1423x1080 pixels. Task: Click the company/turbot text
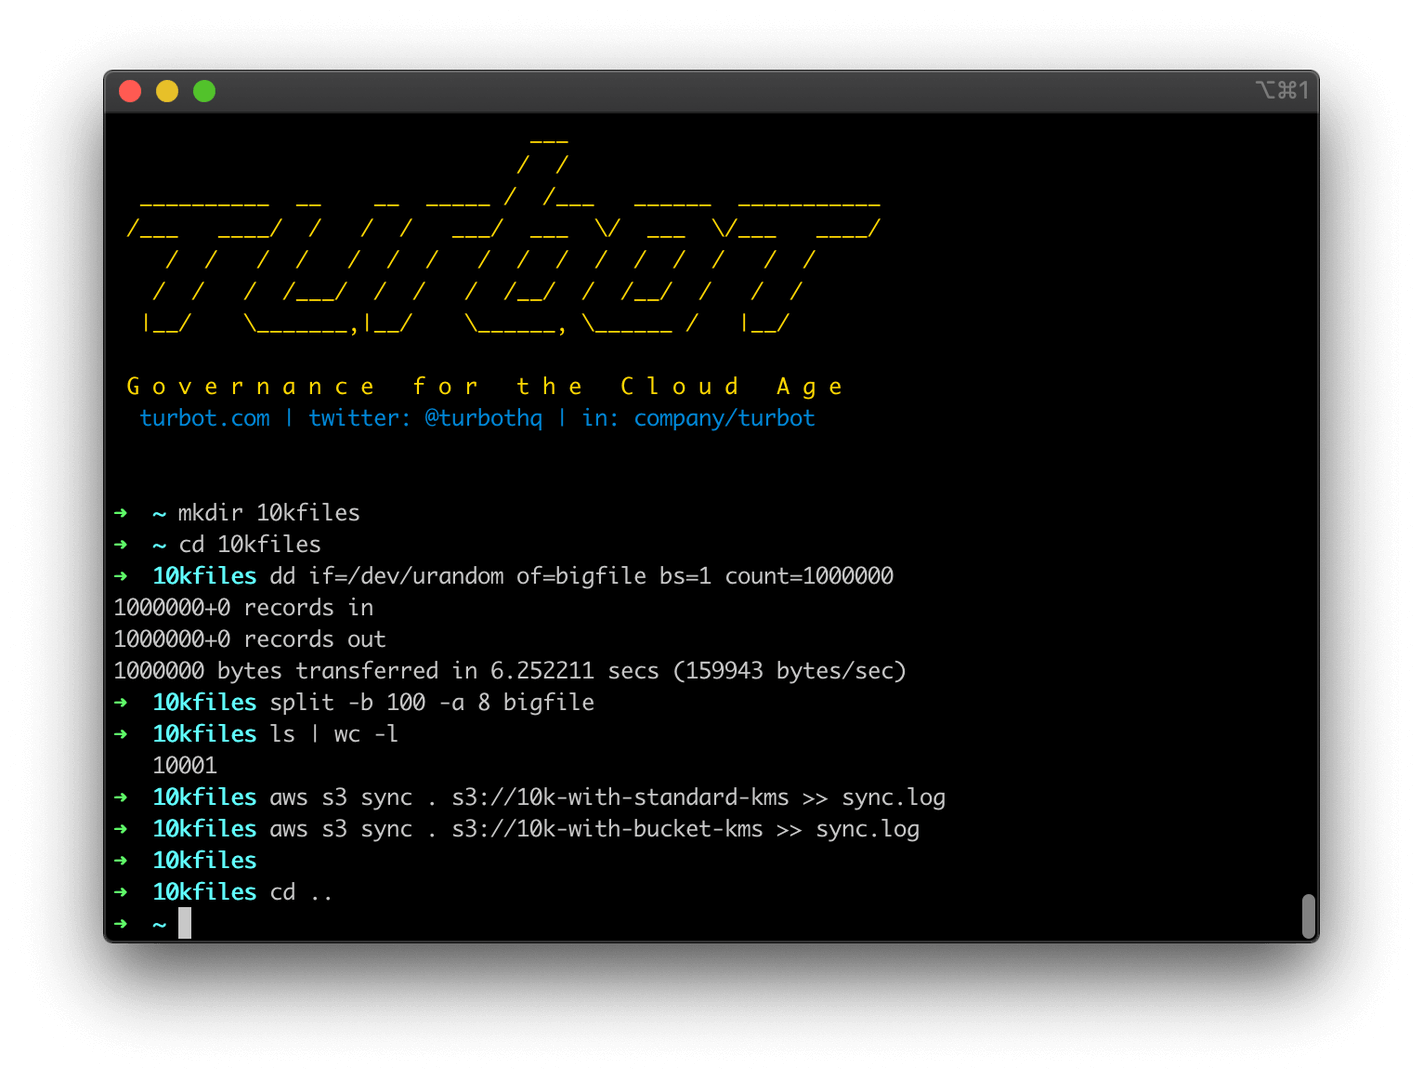[724, 418]
